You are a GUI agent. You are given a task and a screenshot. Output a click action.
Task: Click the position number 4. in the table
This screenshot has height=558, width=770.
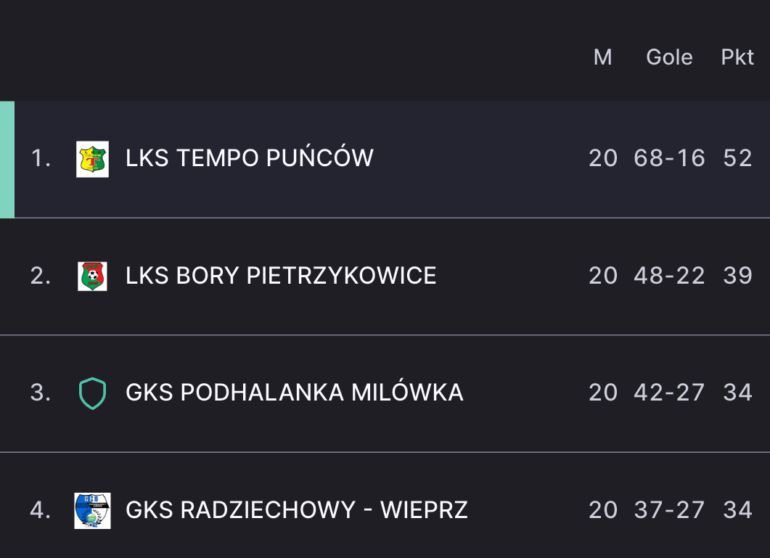[40, 510]
